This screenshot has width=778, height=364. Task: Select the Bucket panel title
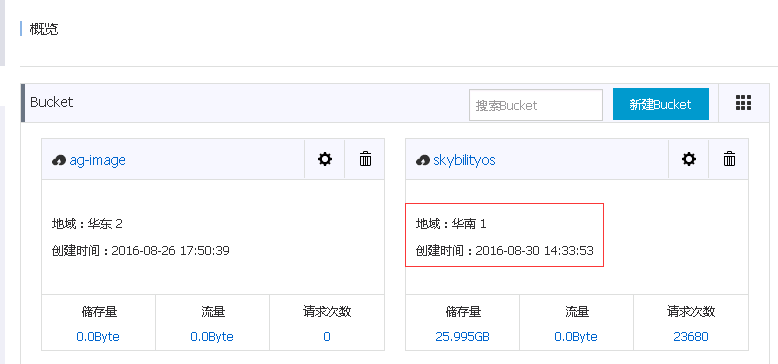(52, 102)
